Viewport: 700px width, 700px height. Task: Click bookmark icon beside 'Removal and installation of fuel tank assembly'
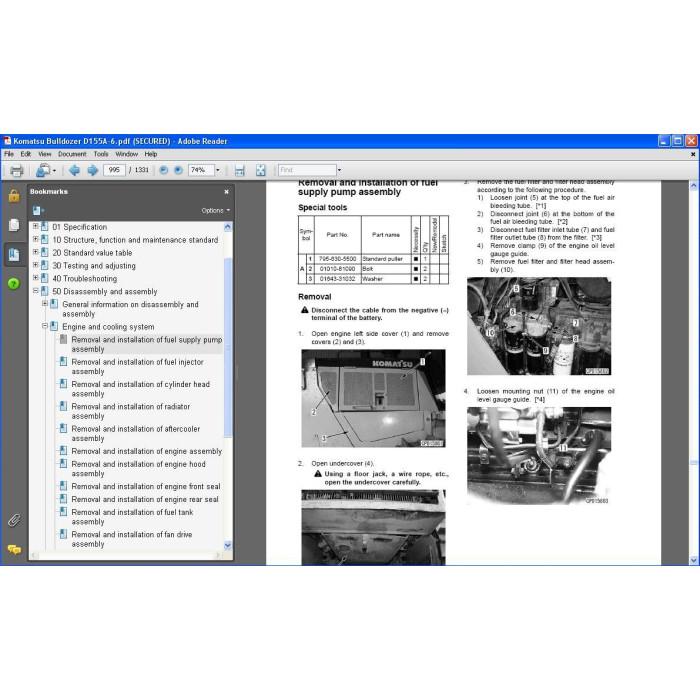point(63,512)
